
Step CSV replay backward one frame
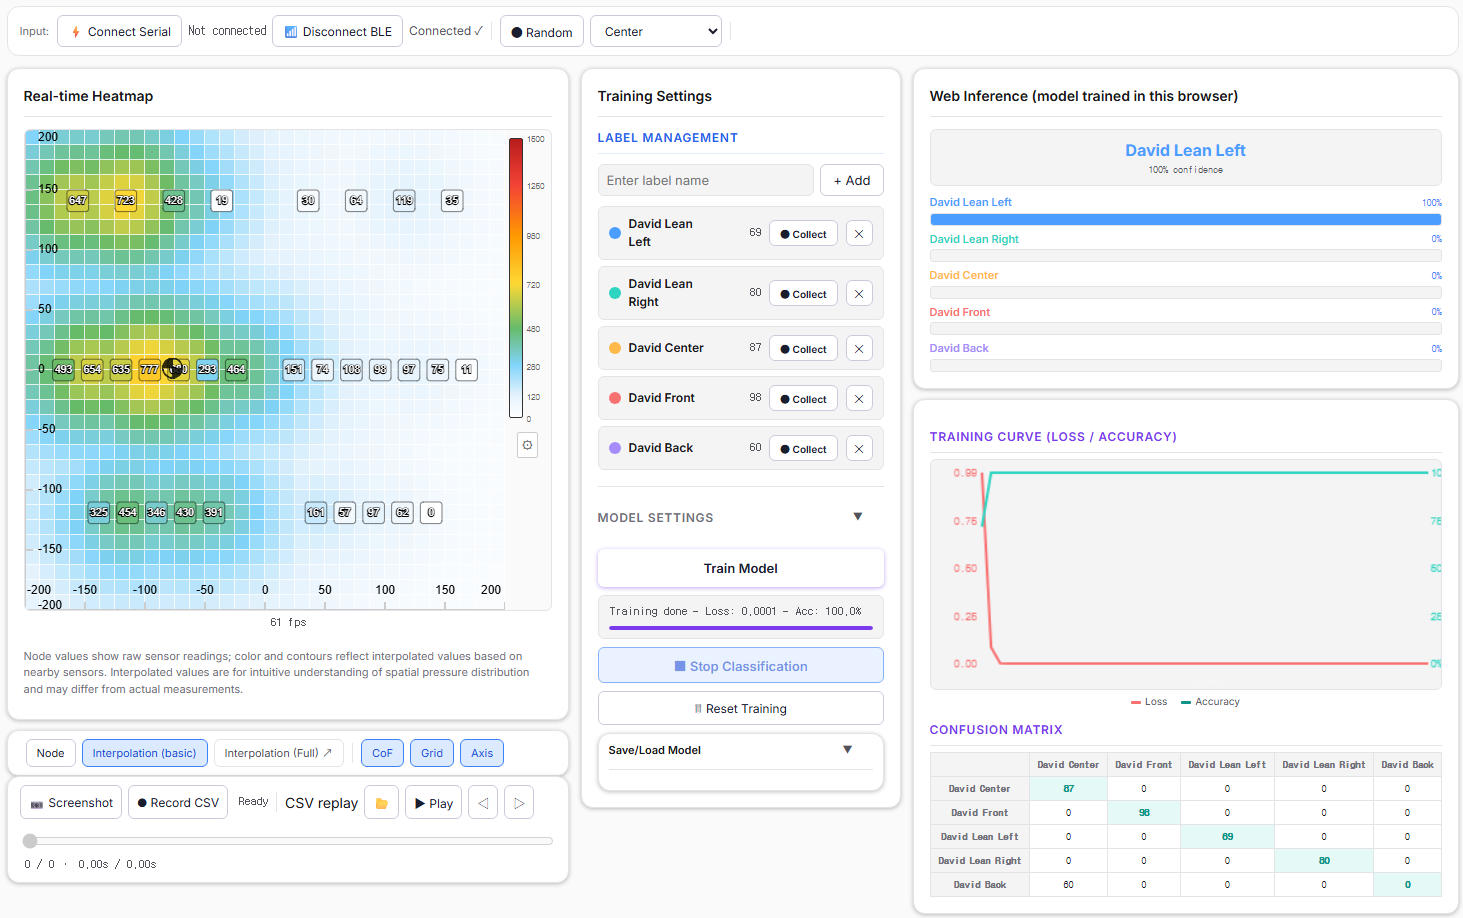tap(483, 803)
